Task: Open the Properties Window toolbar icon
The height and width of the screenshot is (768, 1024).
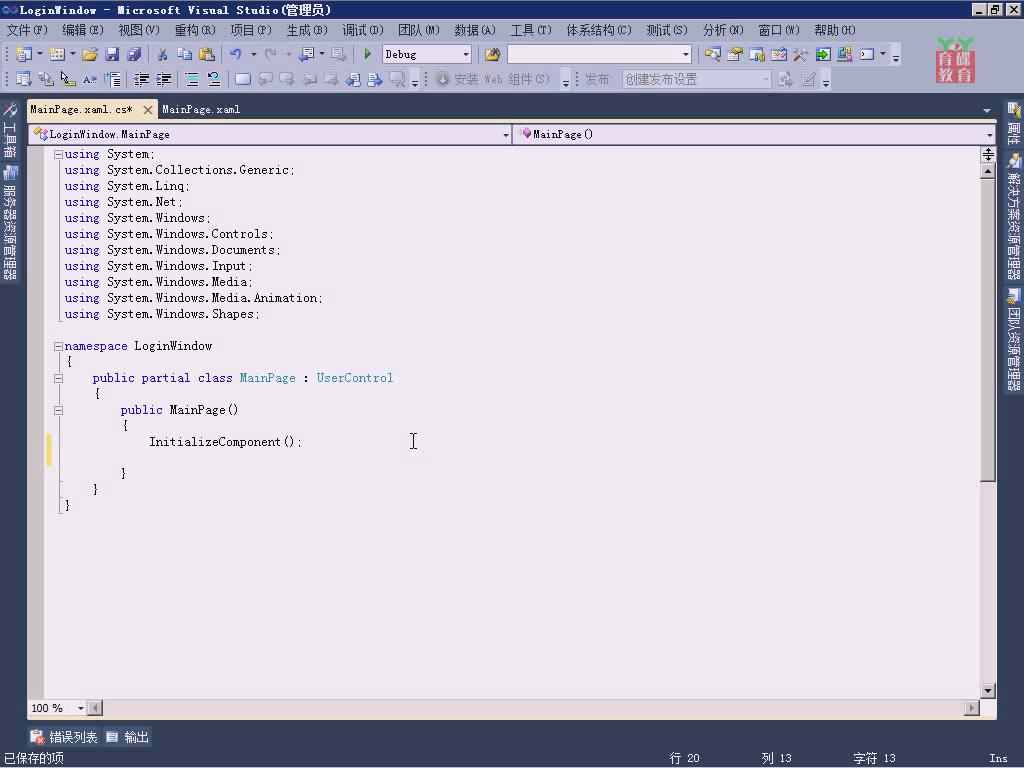Action: [735, 54]
